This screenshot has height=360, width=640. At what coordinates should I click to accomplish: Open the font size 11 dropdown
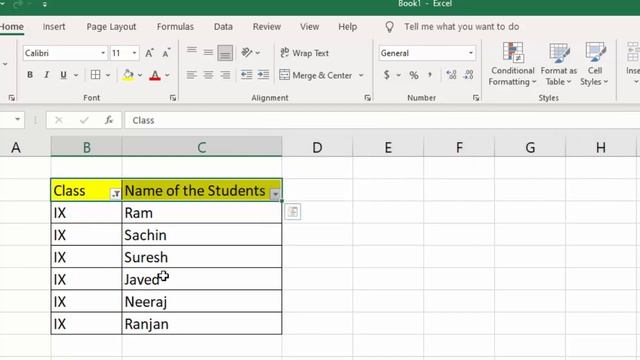click(x=134, y=53)
